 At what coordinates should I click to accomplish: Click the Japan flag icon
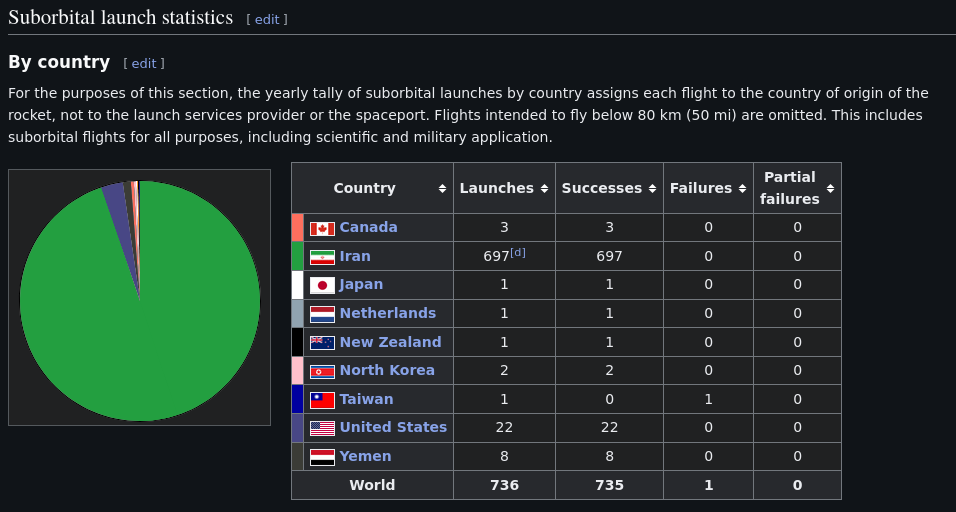pyautogui.click(x=322, y=285)
